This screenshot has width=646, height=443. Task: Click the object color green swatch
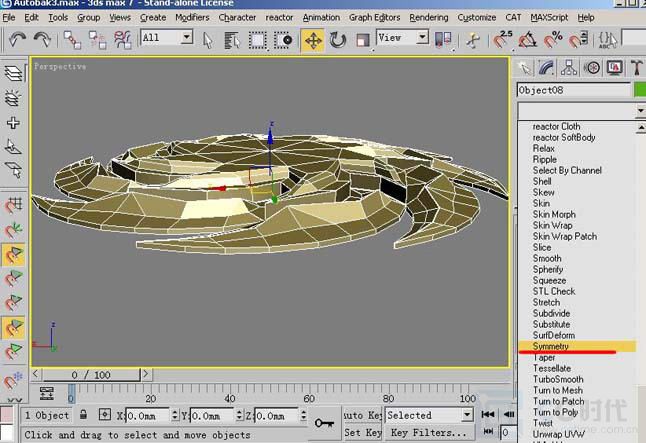639,90
